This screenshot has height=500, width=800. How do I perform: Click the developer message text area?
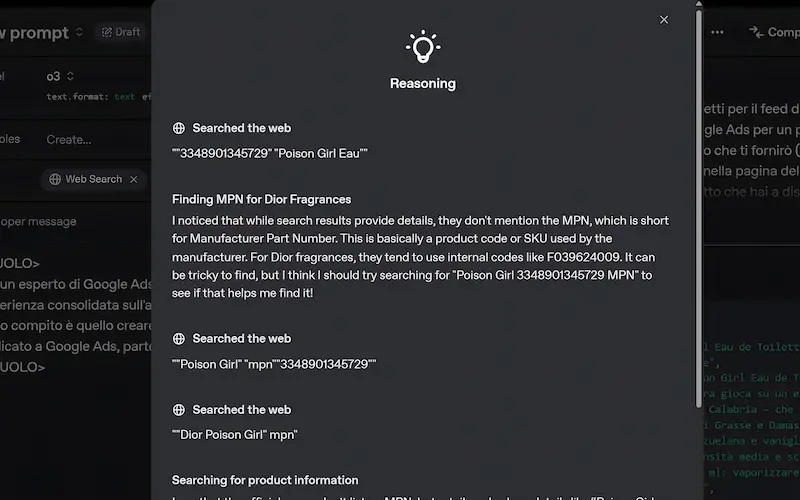[x=77, y=314]
